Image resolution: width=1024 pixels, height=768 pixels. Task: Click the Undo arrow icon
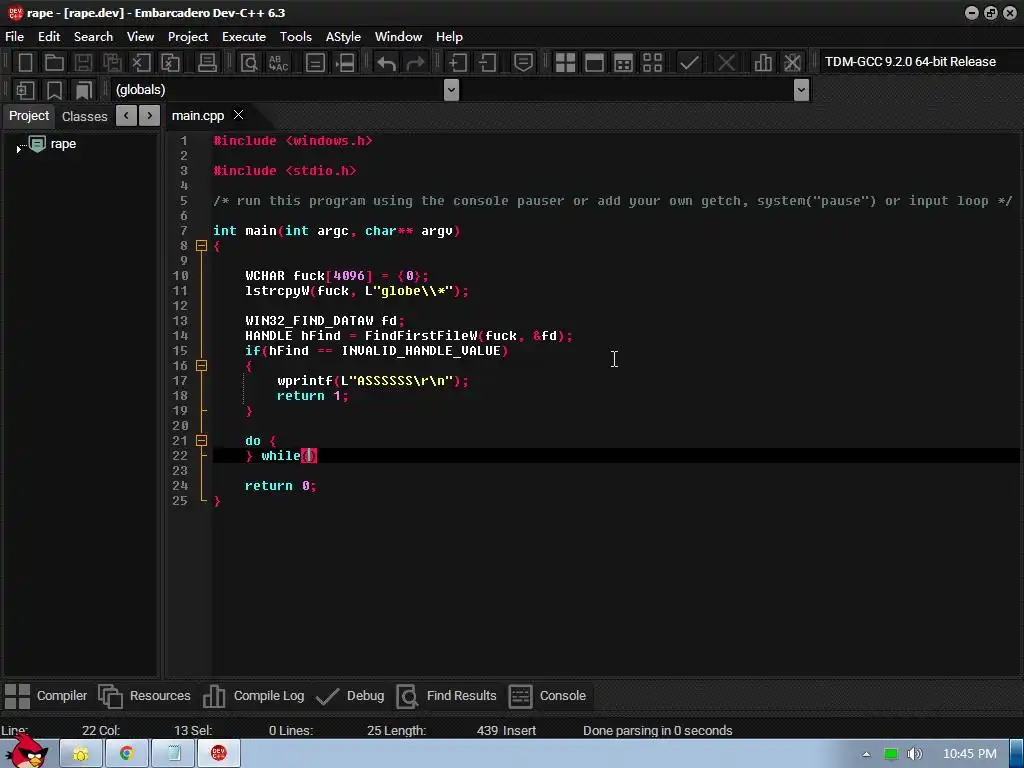coord(386,62)
